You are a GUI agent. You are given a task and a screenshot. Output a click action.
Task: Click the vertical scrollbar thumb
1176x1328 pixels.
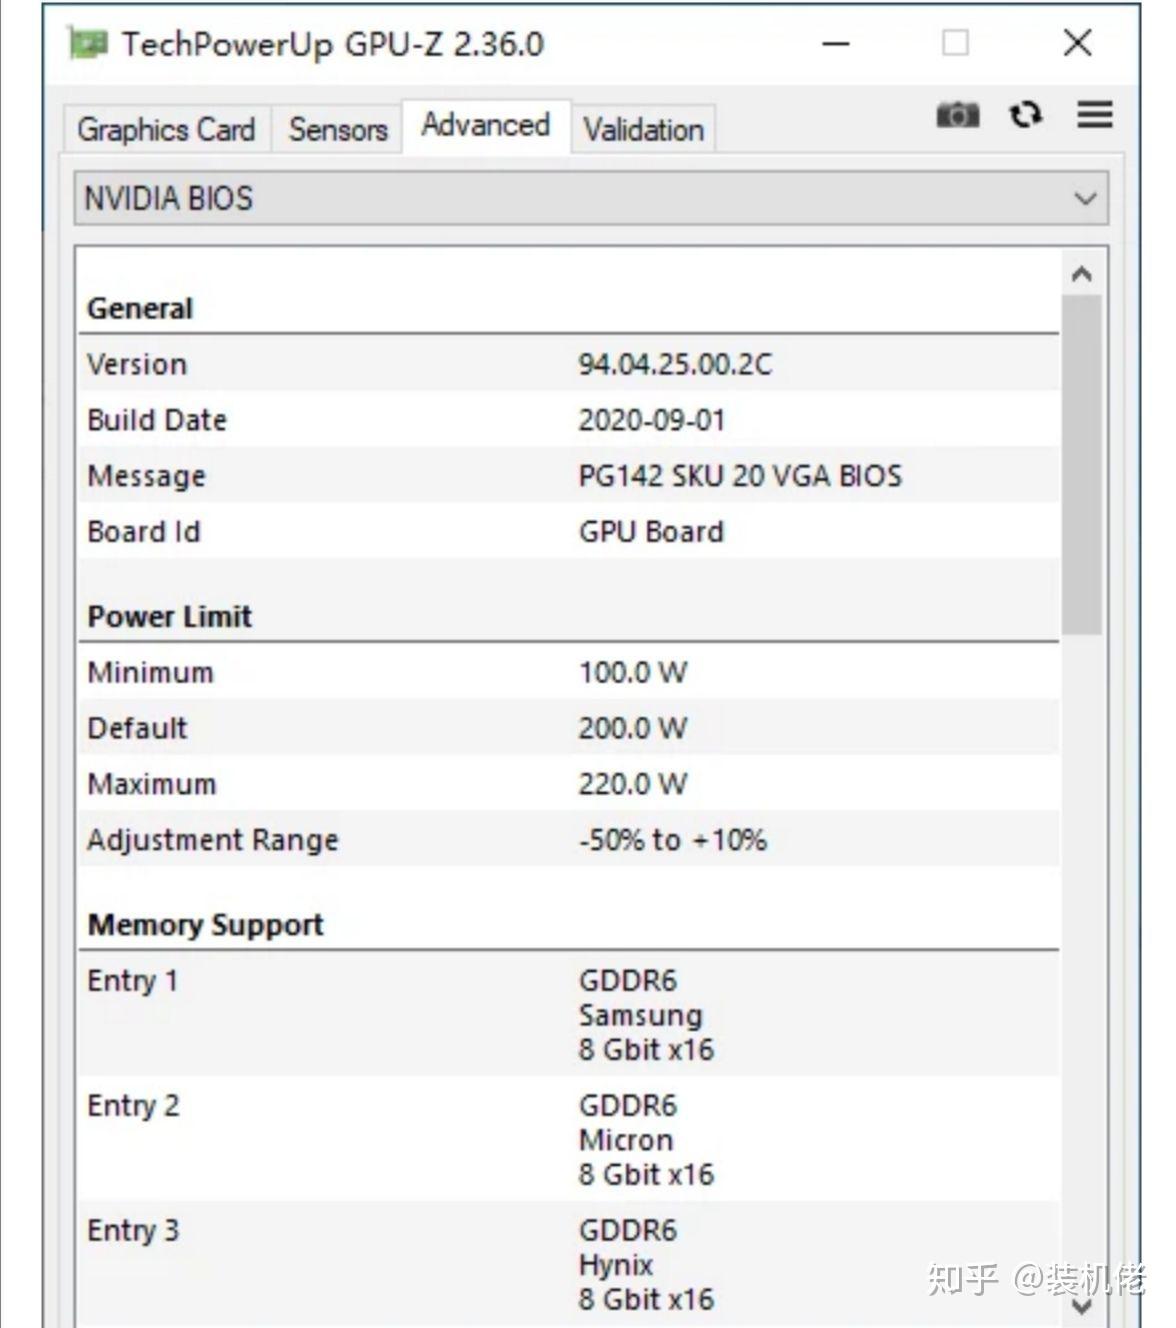point(1081,464)
